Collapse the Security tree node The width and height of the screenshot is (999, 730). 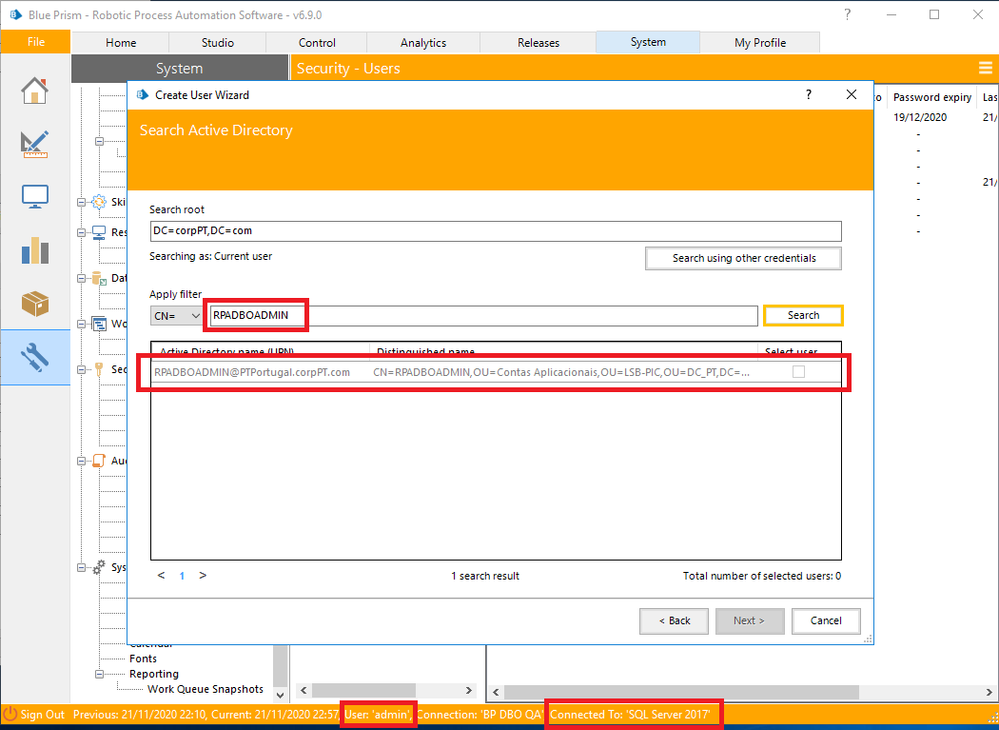point(81,369)
